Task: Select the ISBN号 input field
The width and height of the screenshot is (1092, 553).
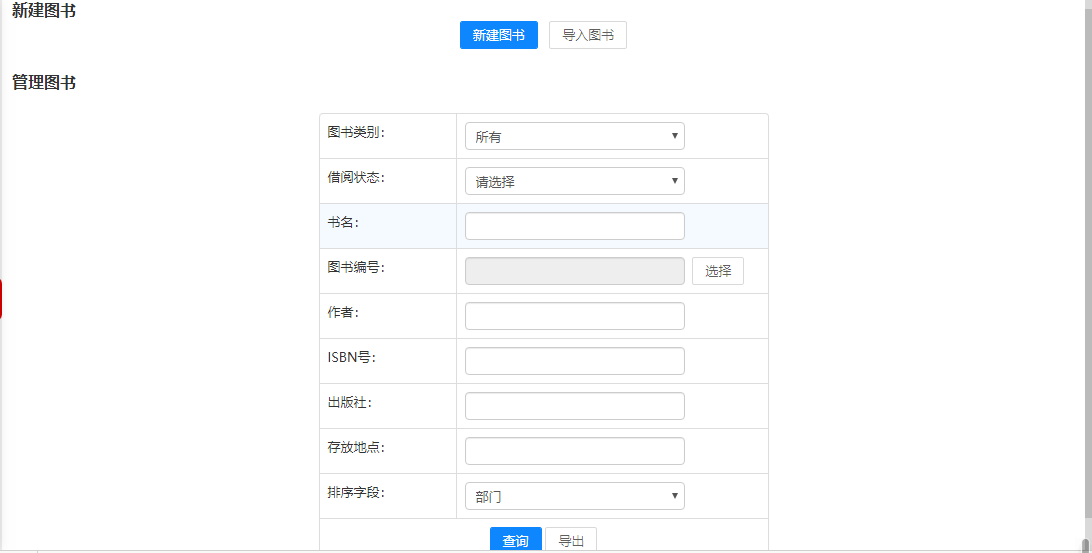Action: click(x=574, y=361)
